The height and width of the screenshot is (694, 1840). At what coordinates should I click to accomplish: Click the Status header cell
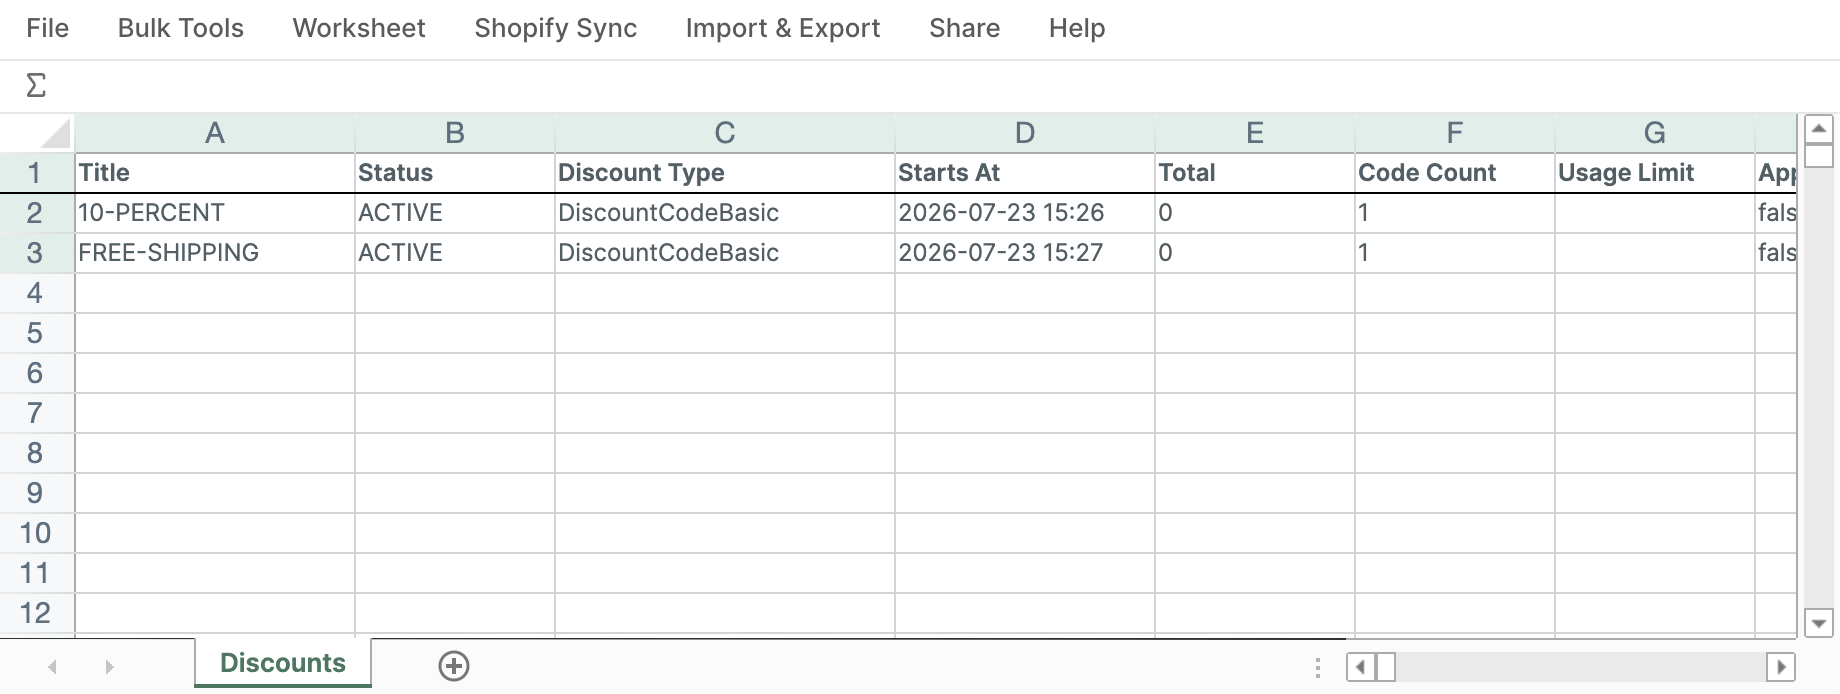click(x=455, y=173)
